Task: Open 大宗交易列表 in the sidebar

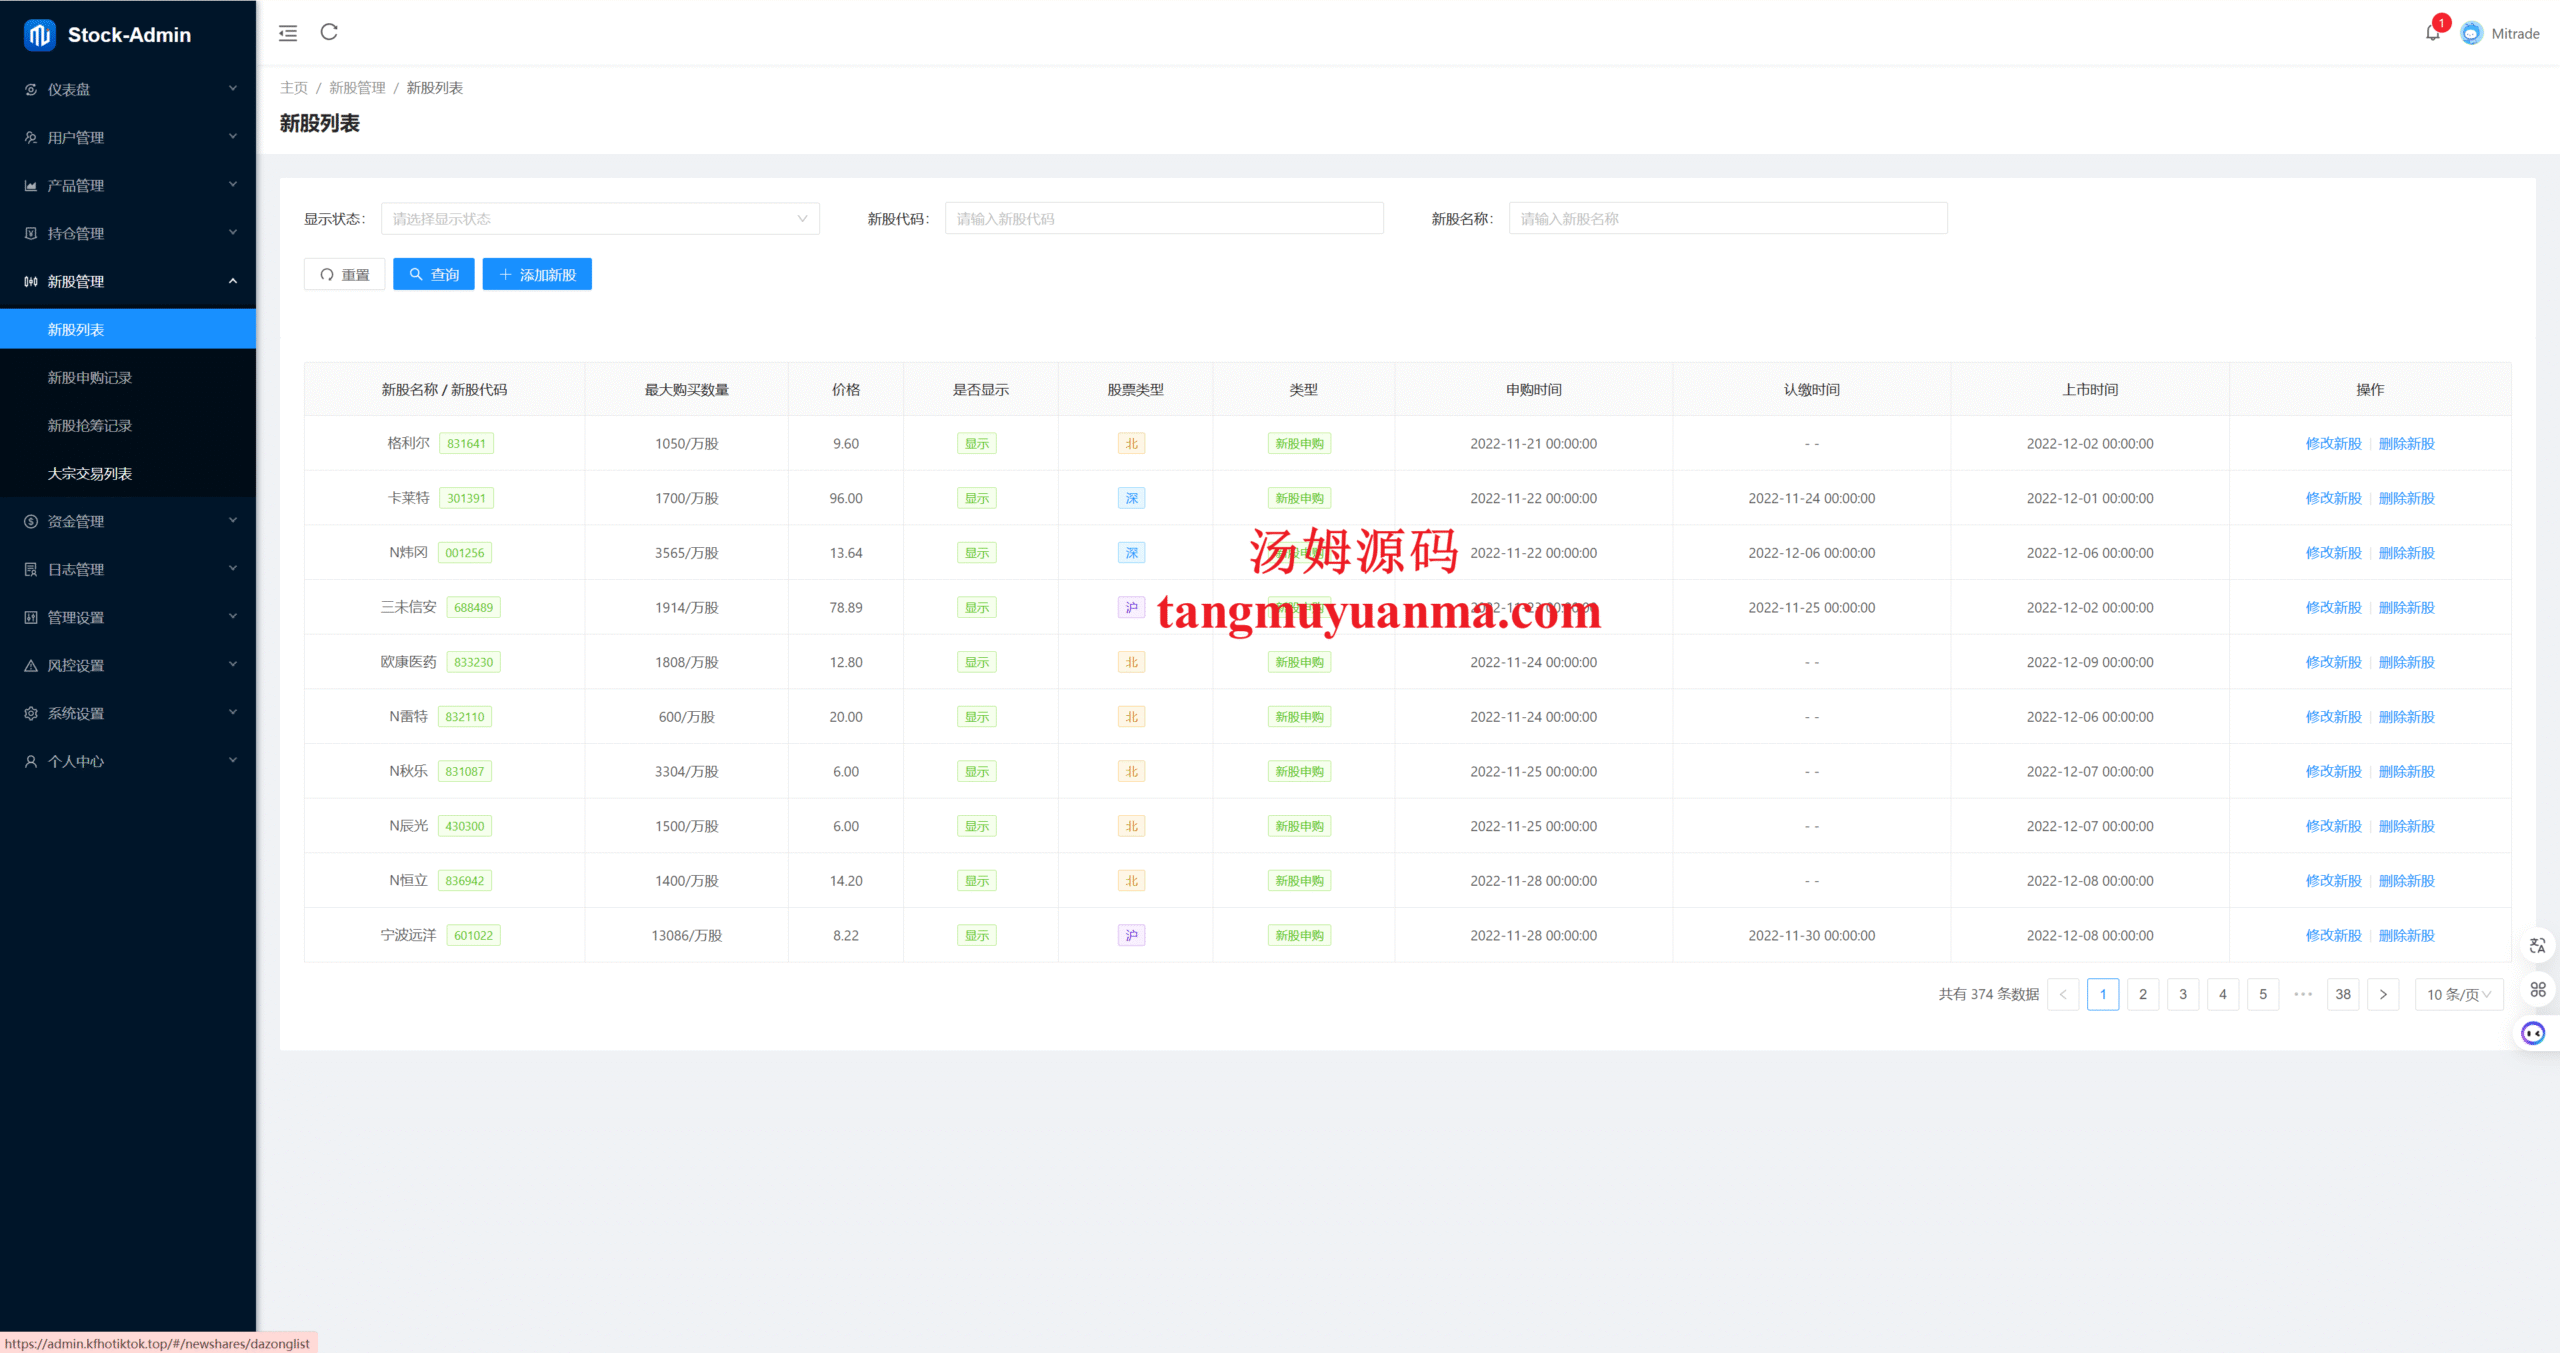Action: click(90, 474)
